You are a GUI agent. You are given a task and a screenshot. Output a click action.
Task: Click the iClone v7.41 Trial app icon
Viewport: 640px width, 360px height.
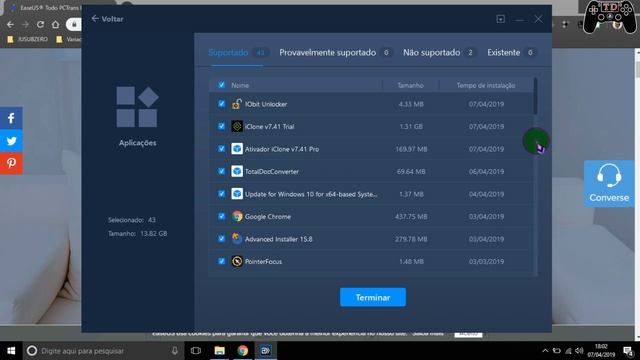(x=237, y=127)
